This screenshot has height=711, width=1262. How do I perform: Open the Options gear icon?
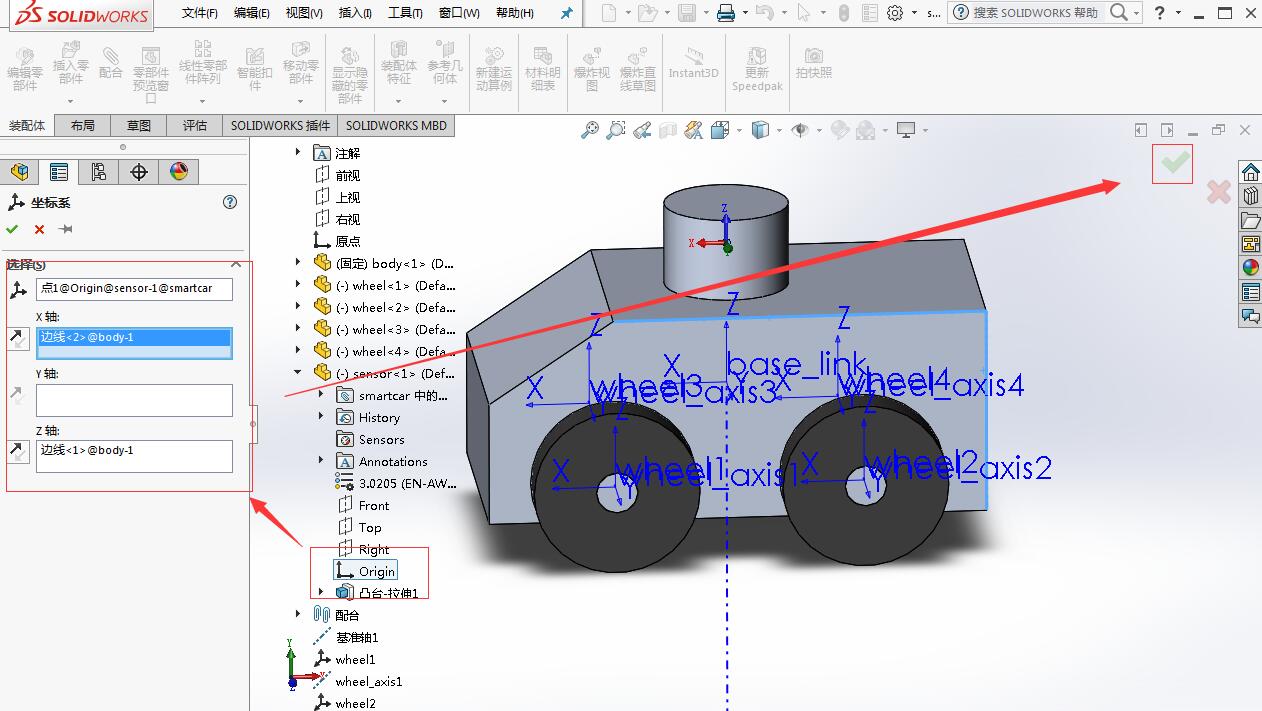pos(895,13)
